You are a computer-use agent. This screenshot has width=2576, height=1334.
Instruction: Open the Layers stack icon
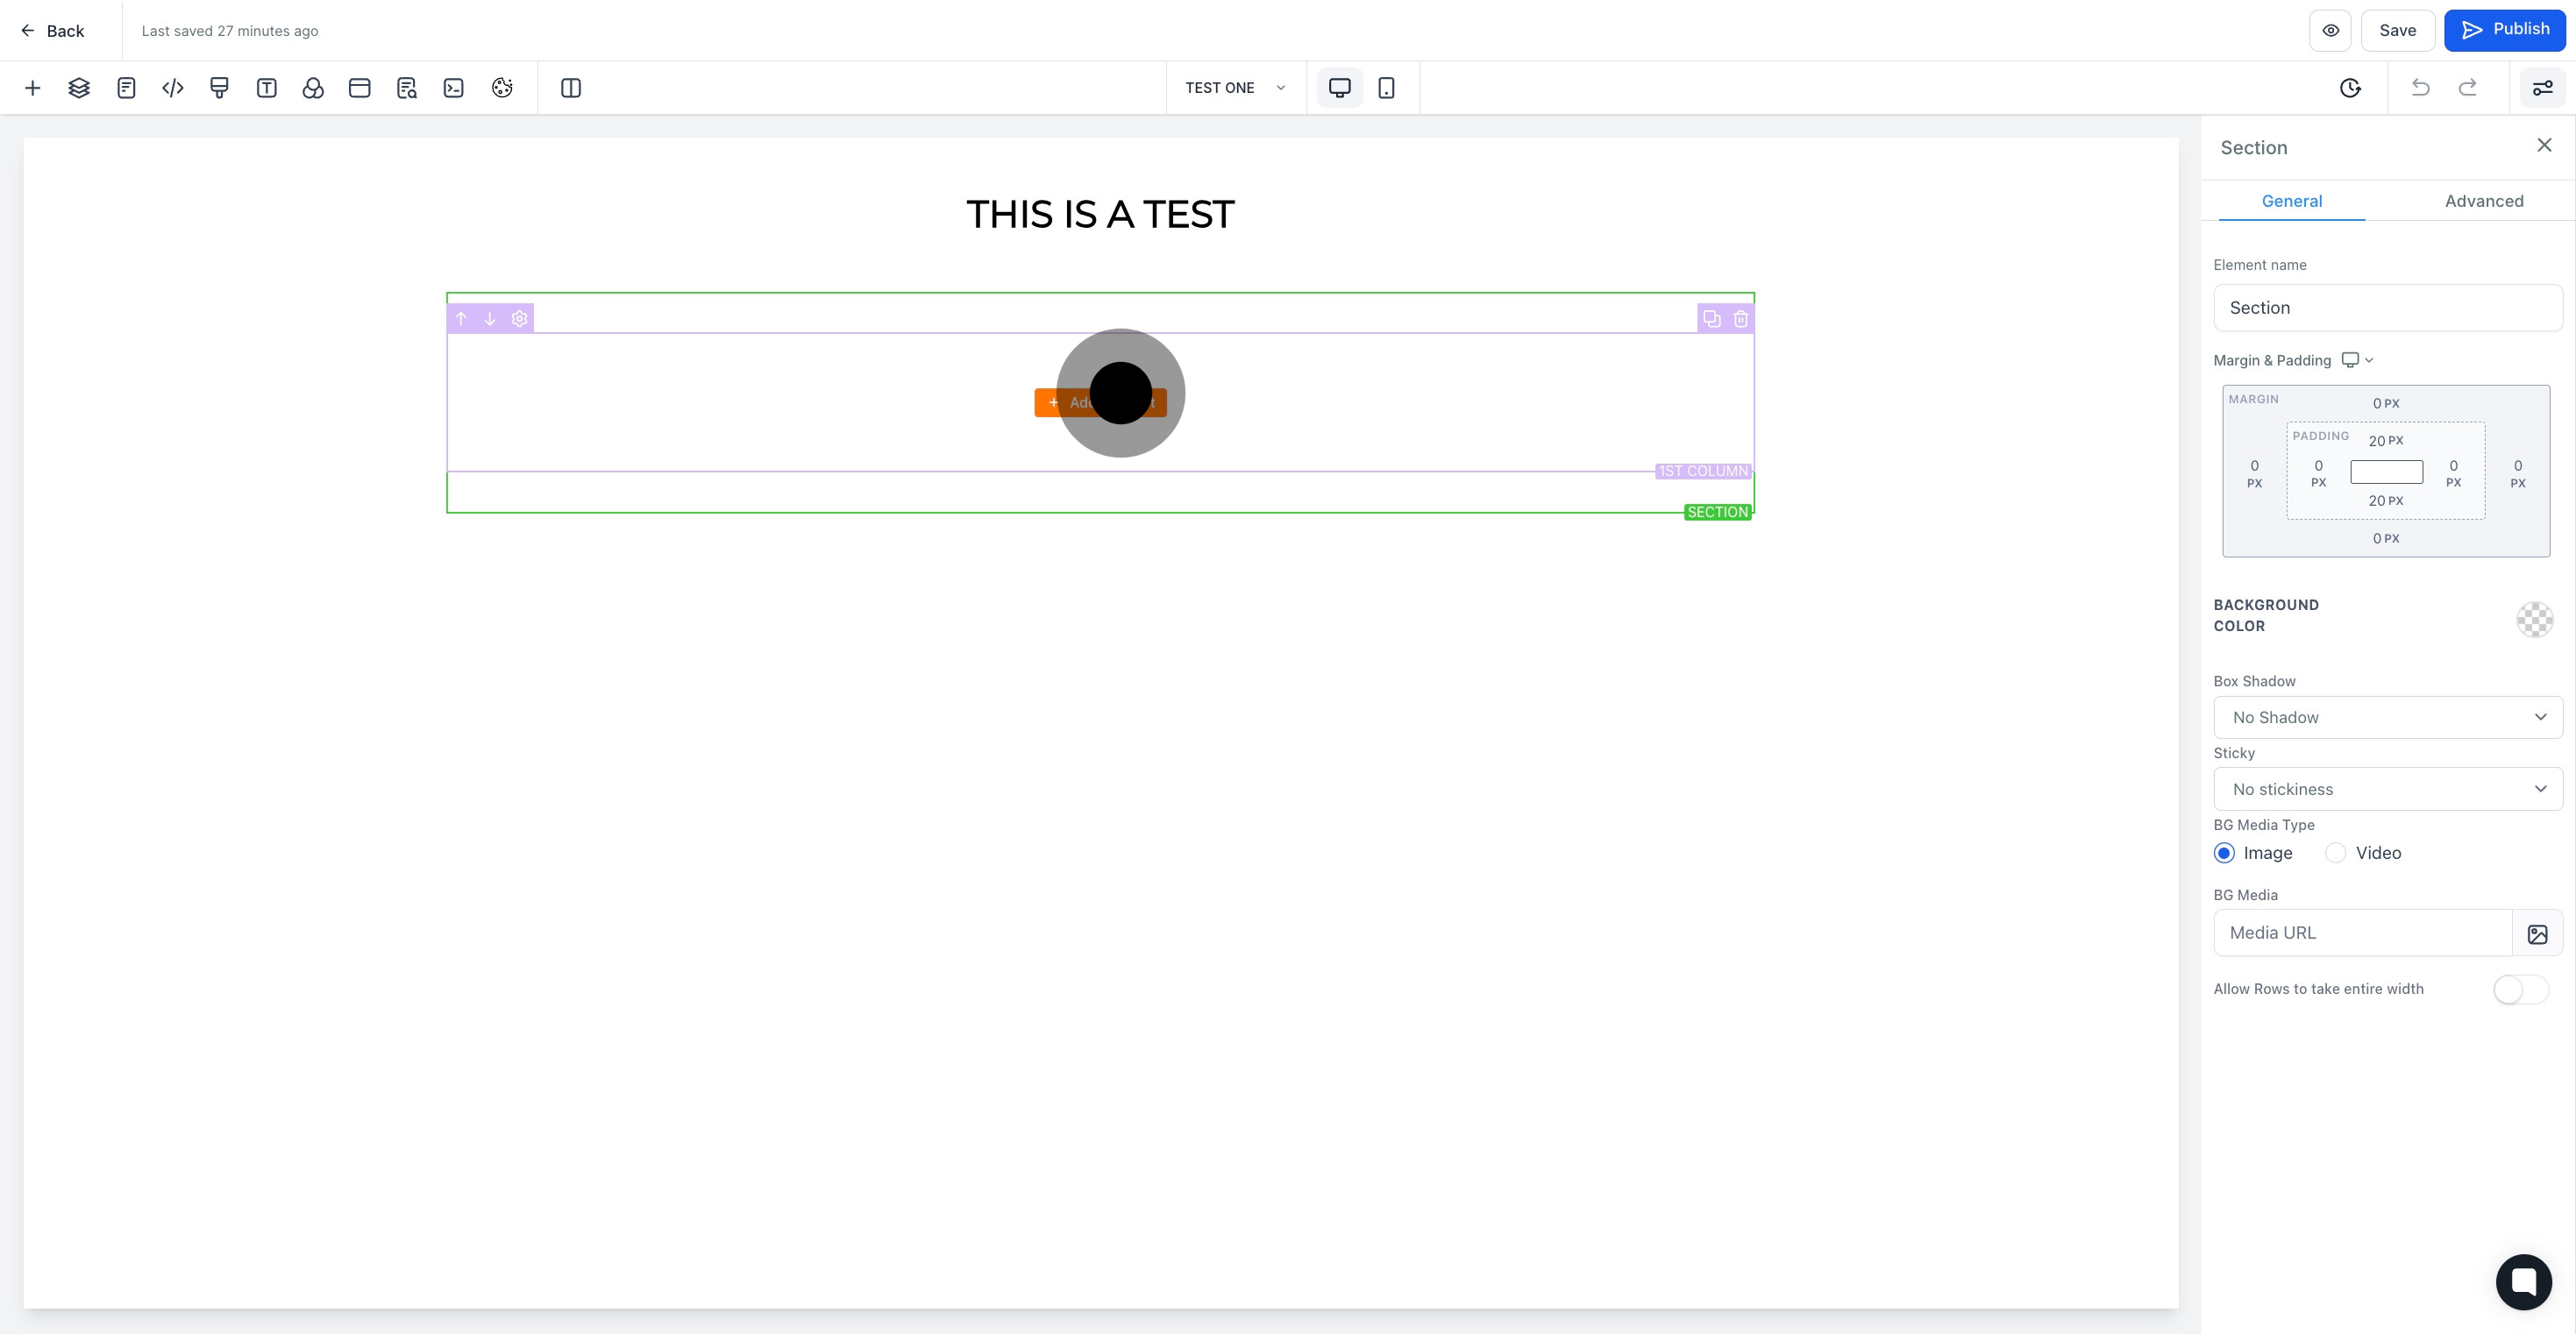[79, 88]
